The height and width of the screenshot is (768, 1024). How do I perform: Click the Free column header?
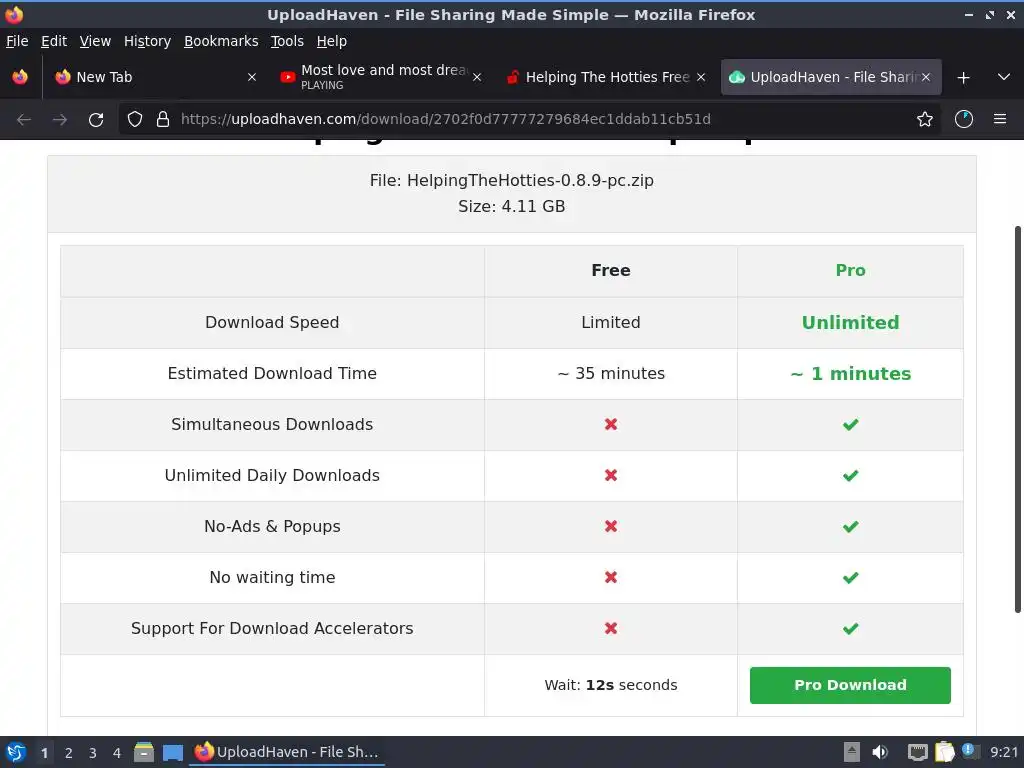pyautogui.click(x=611, y=270)
